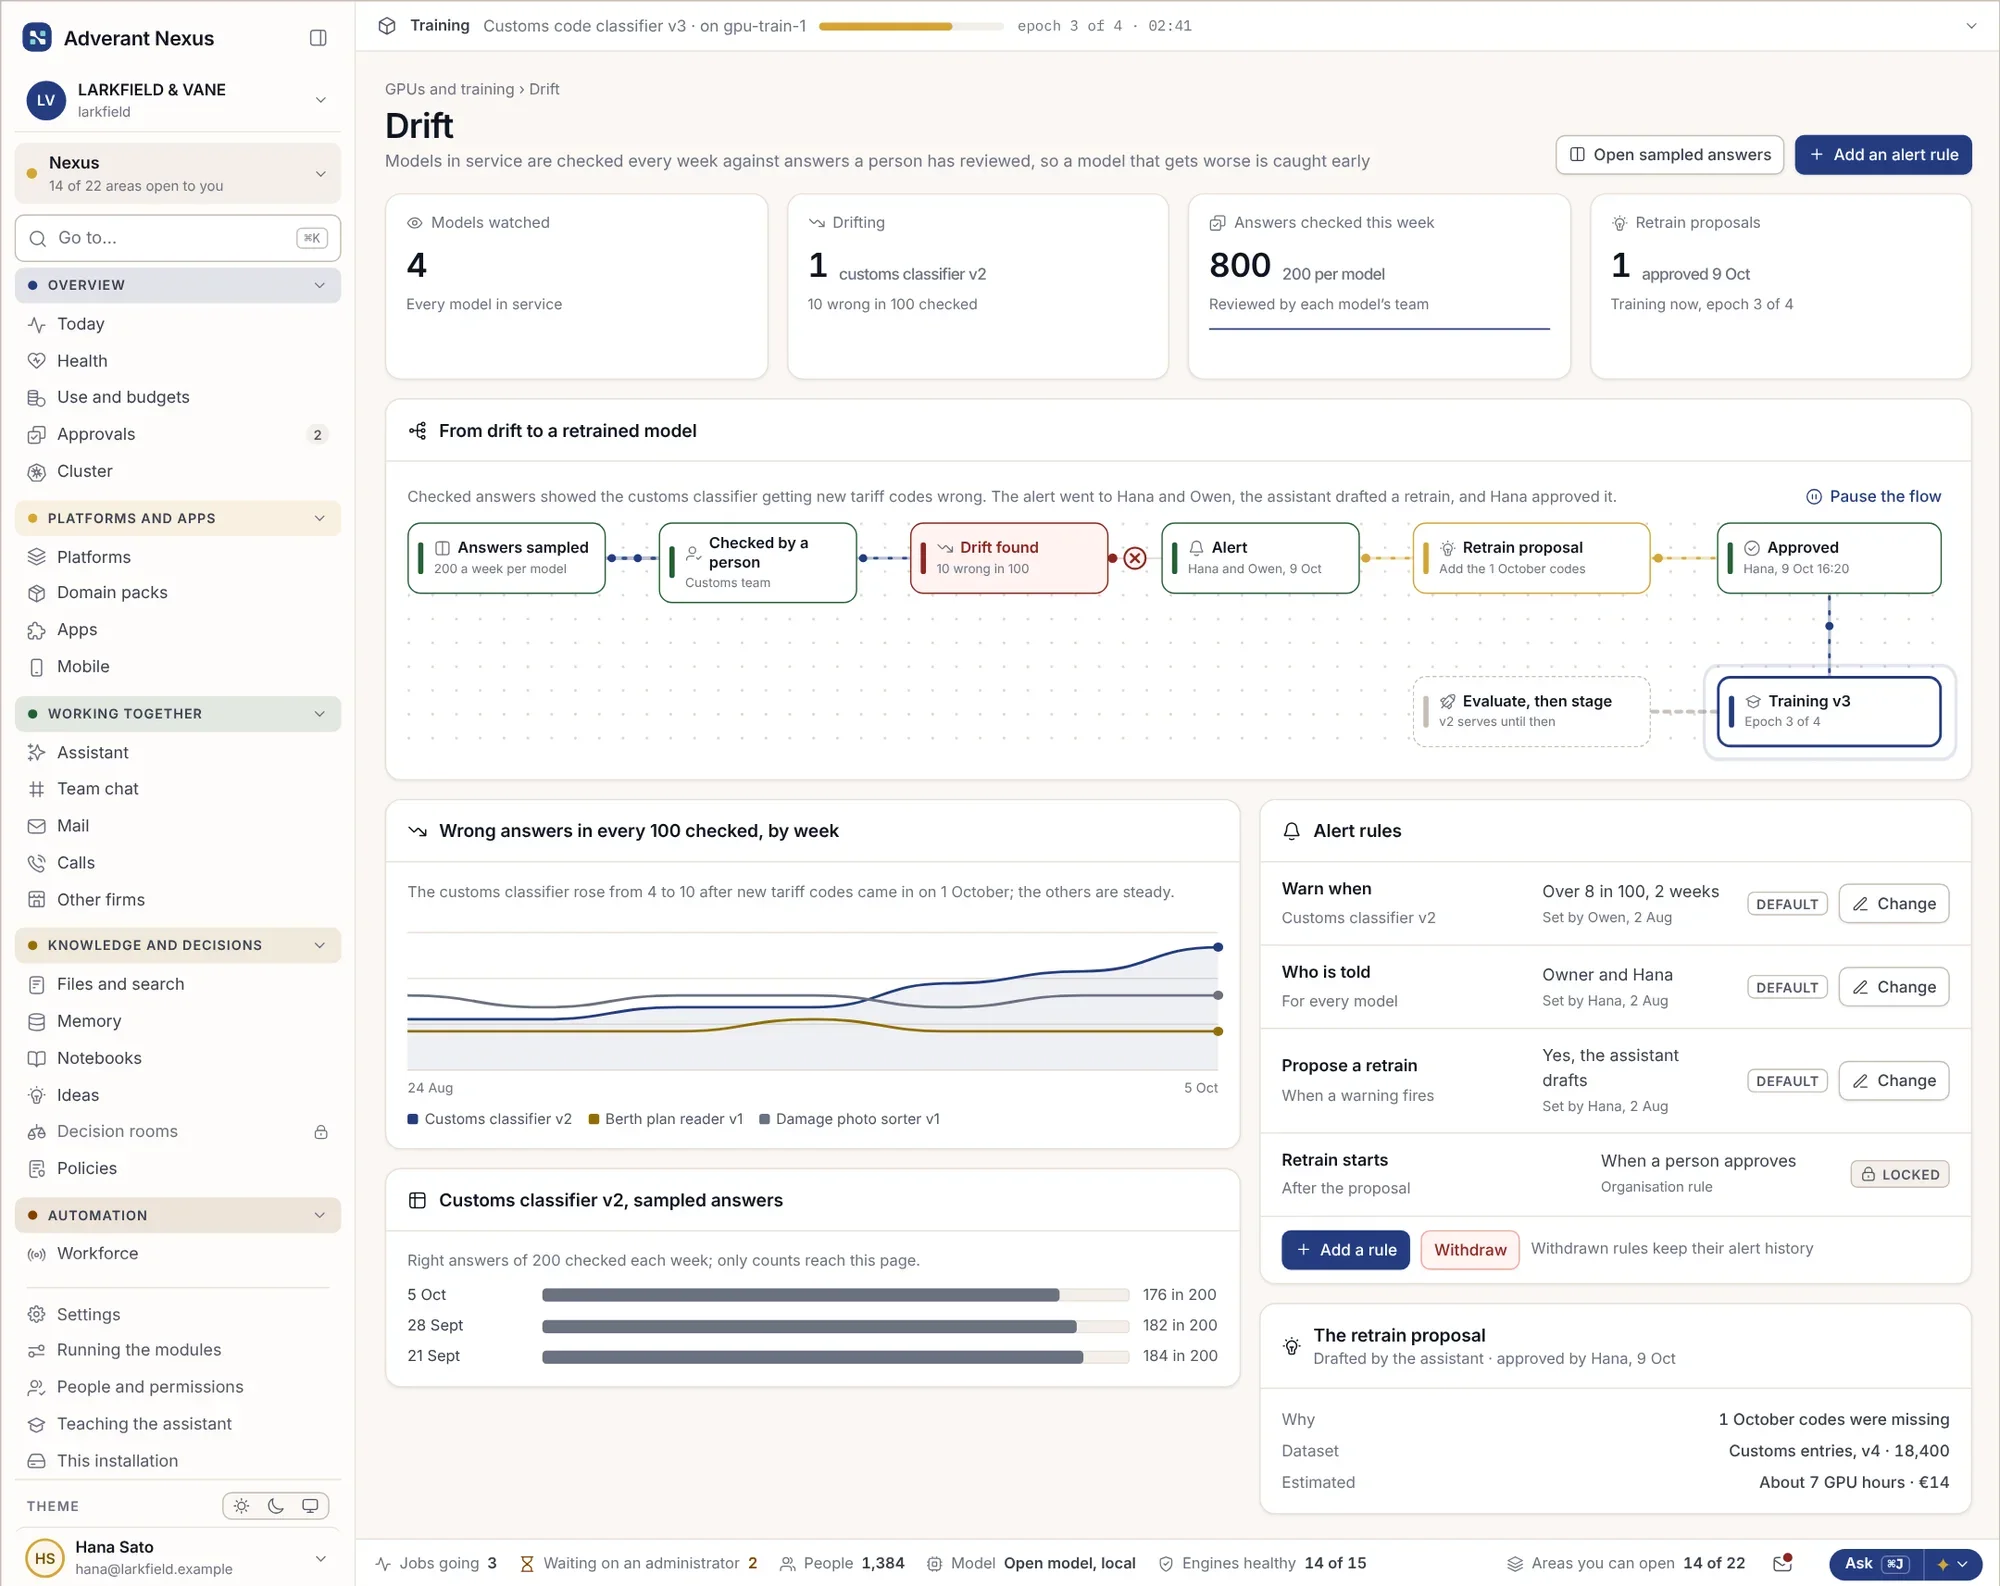This screenshot has width=2000, height=1586.
Task: Change the Warn when alert rule
Action: [x=1894, y=904]
